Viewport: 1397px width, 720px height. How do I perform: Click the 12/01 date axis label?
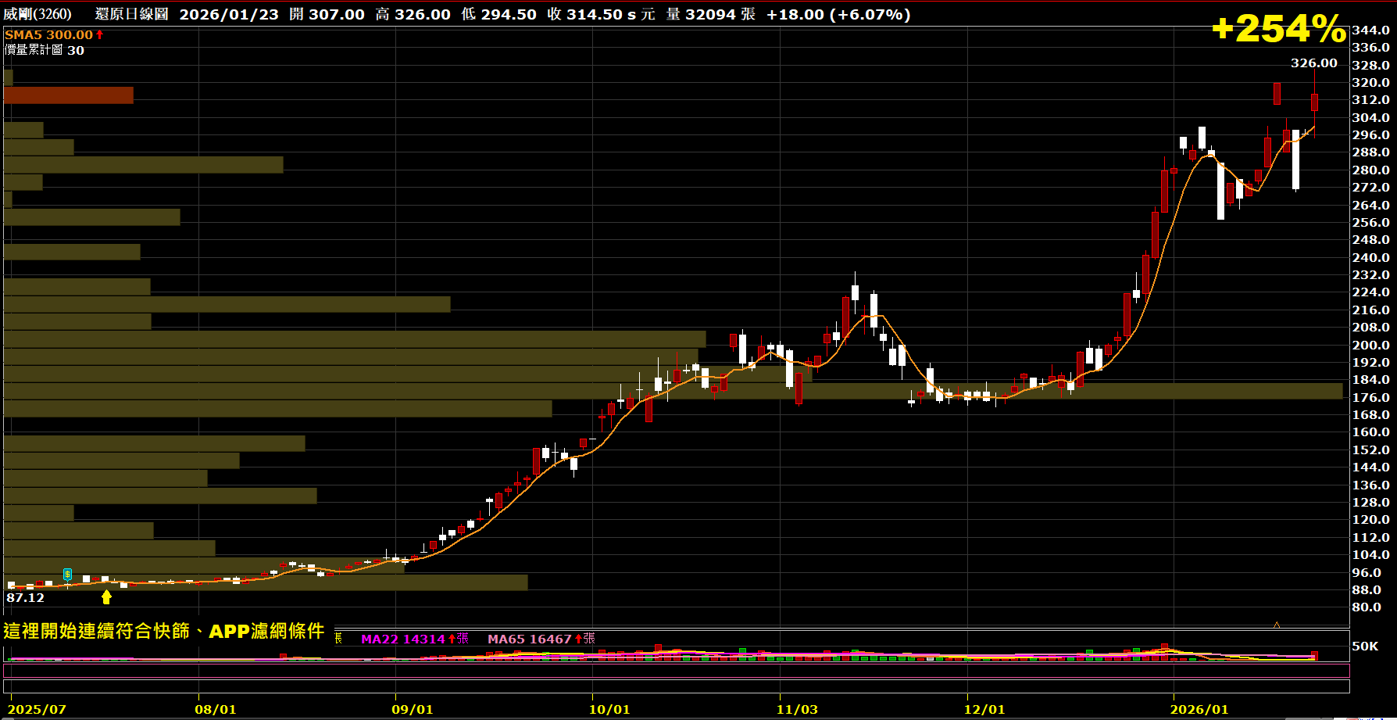[x=985, y=708]
